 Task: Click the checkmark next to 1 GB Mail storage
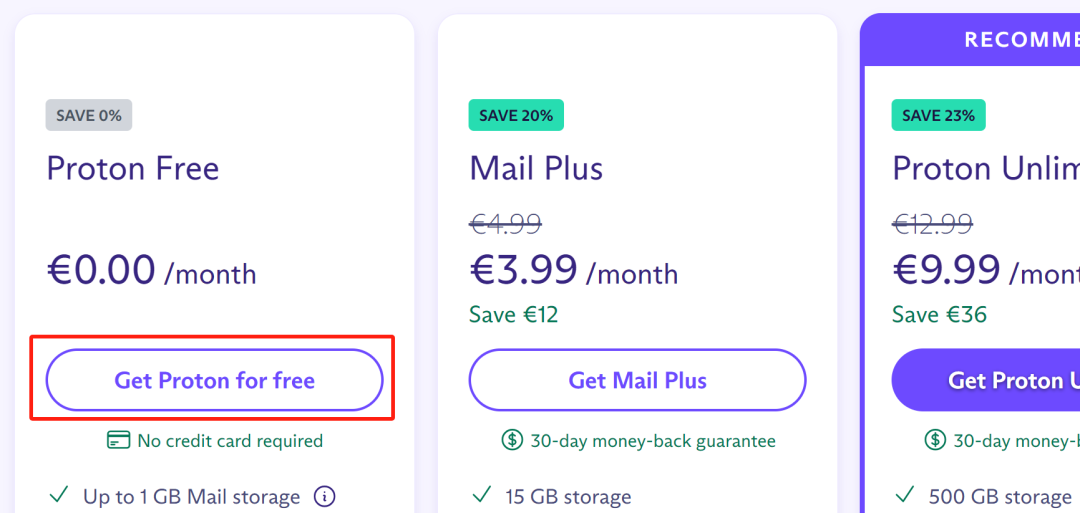[58, 495]
